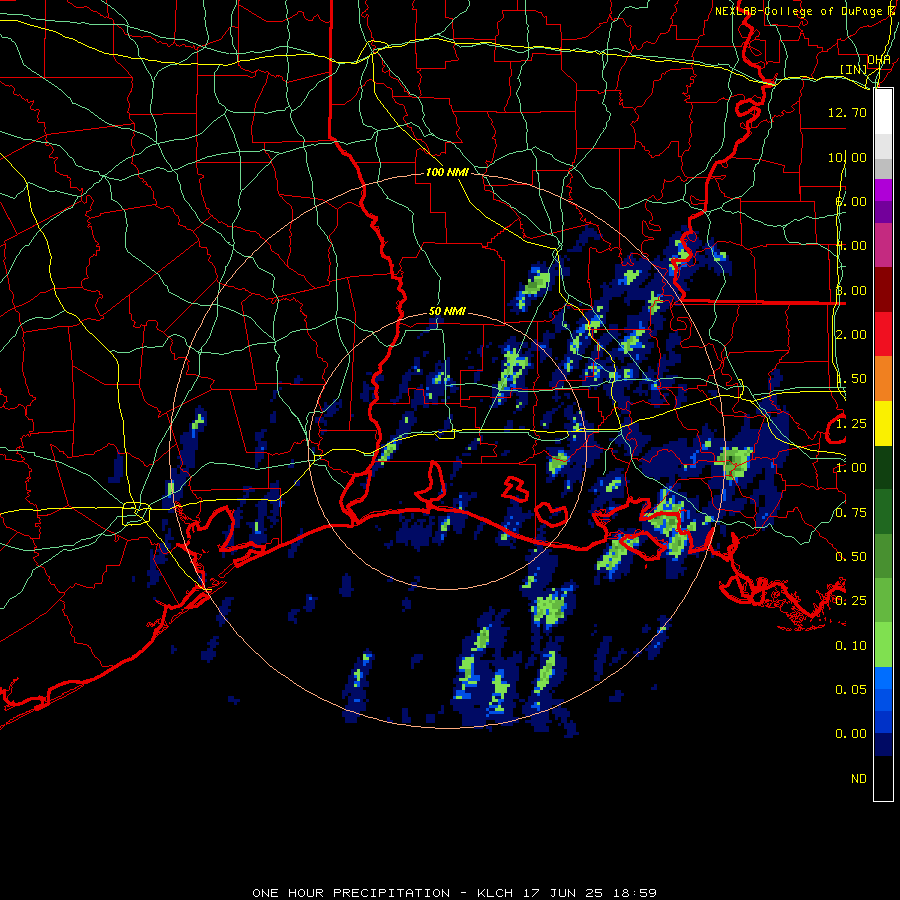Select the bright magenta legend swatch
Viewport: 900px width, 900px height.
[883, 190]
